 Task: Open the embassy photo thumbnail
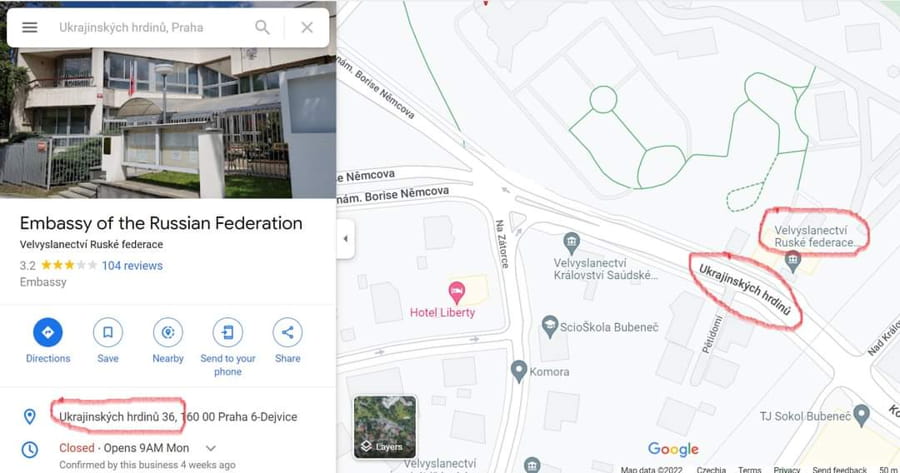168,99
